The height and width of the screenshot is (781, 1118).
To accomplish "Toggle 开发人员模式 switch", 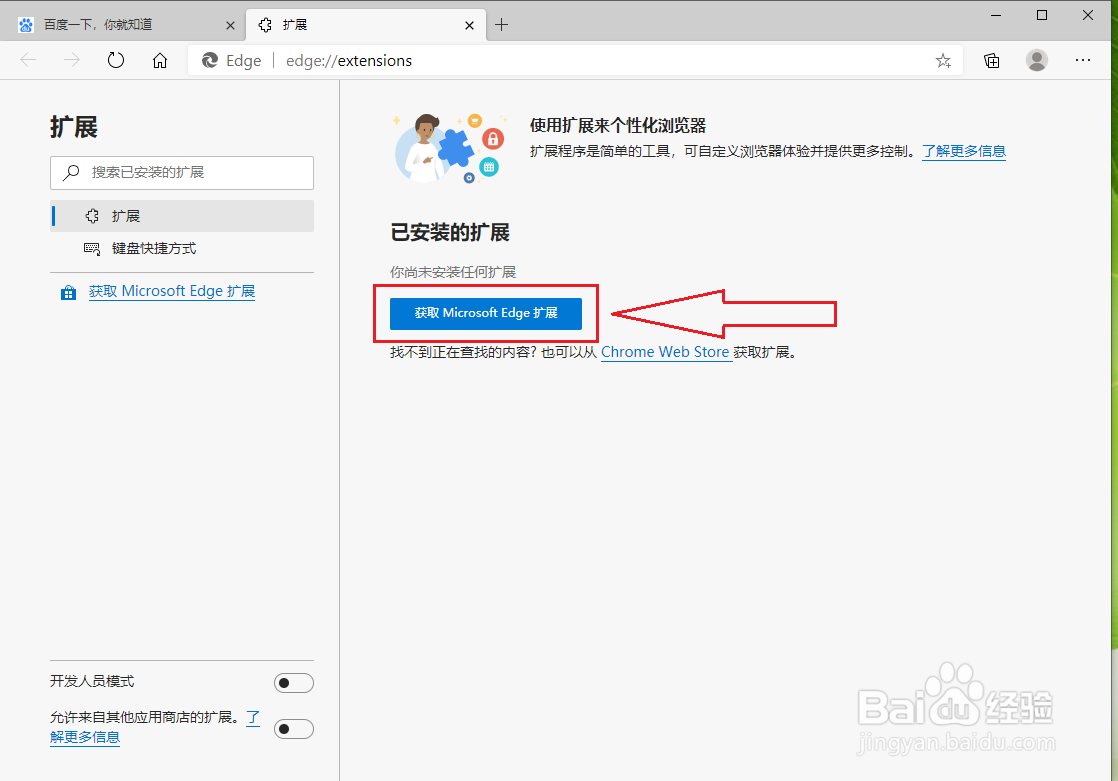I will pyautogui.click(x=294, y=683).
